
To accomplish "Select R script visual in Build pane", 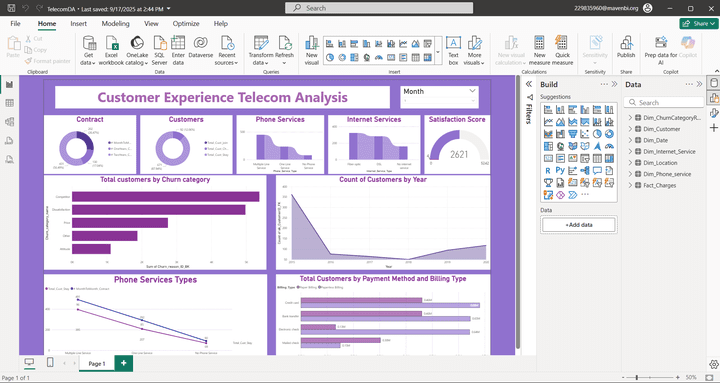I will 548,170.
